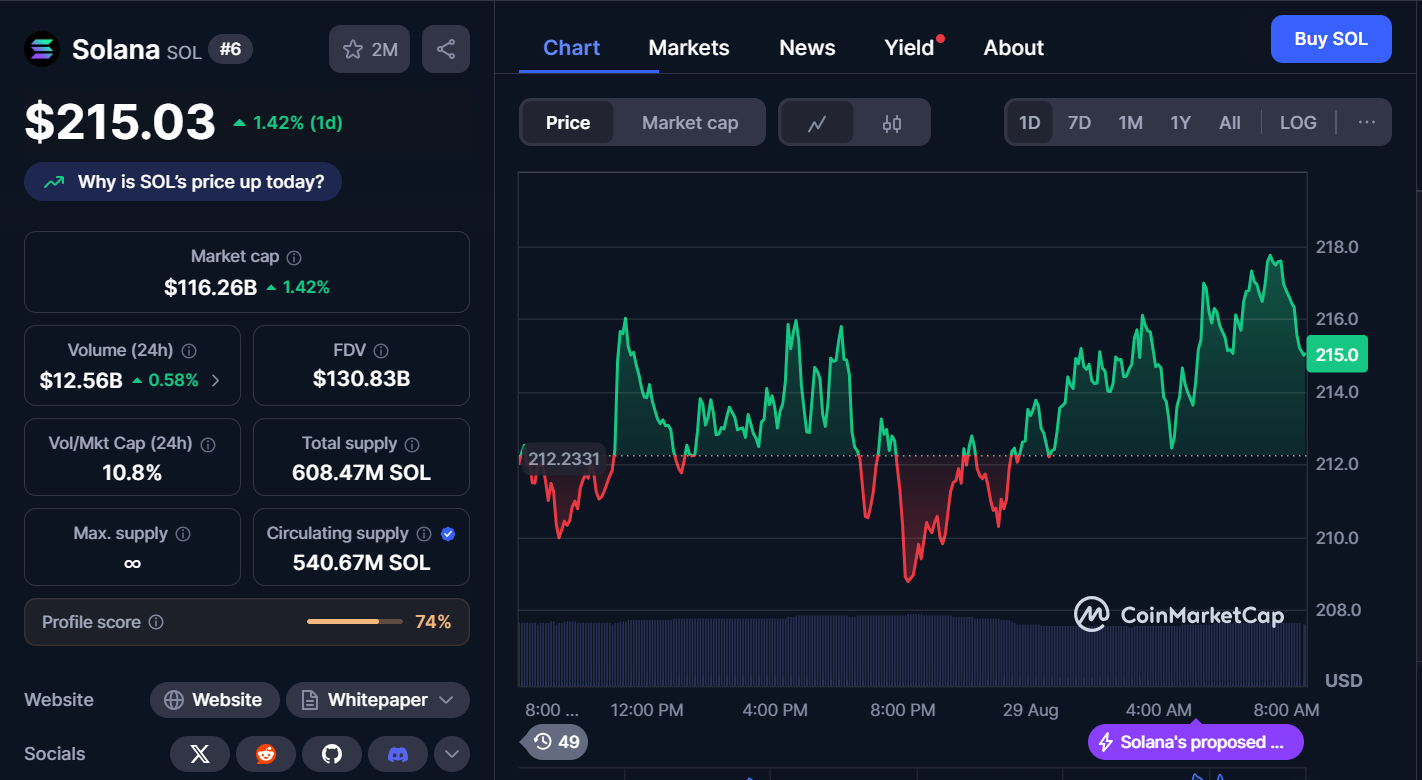The image size is (1422, 780).
Task: Expand more socials chevron
Action: point(452,754)
